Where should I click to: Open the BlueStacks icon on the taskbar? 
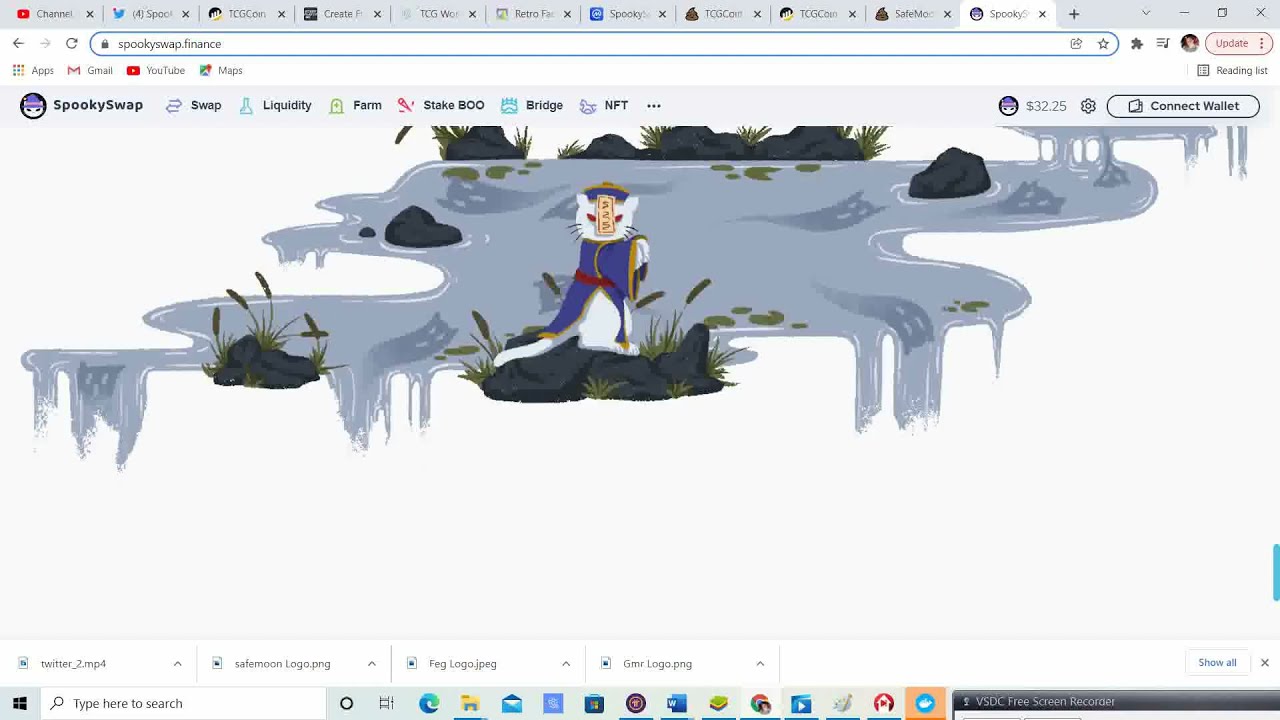click(718, 703)
